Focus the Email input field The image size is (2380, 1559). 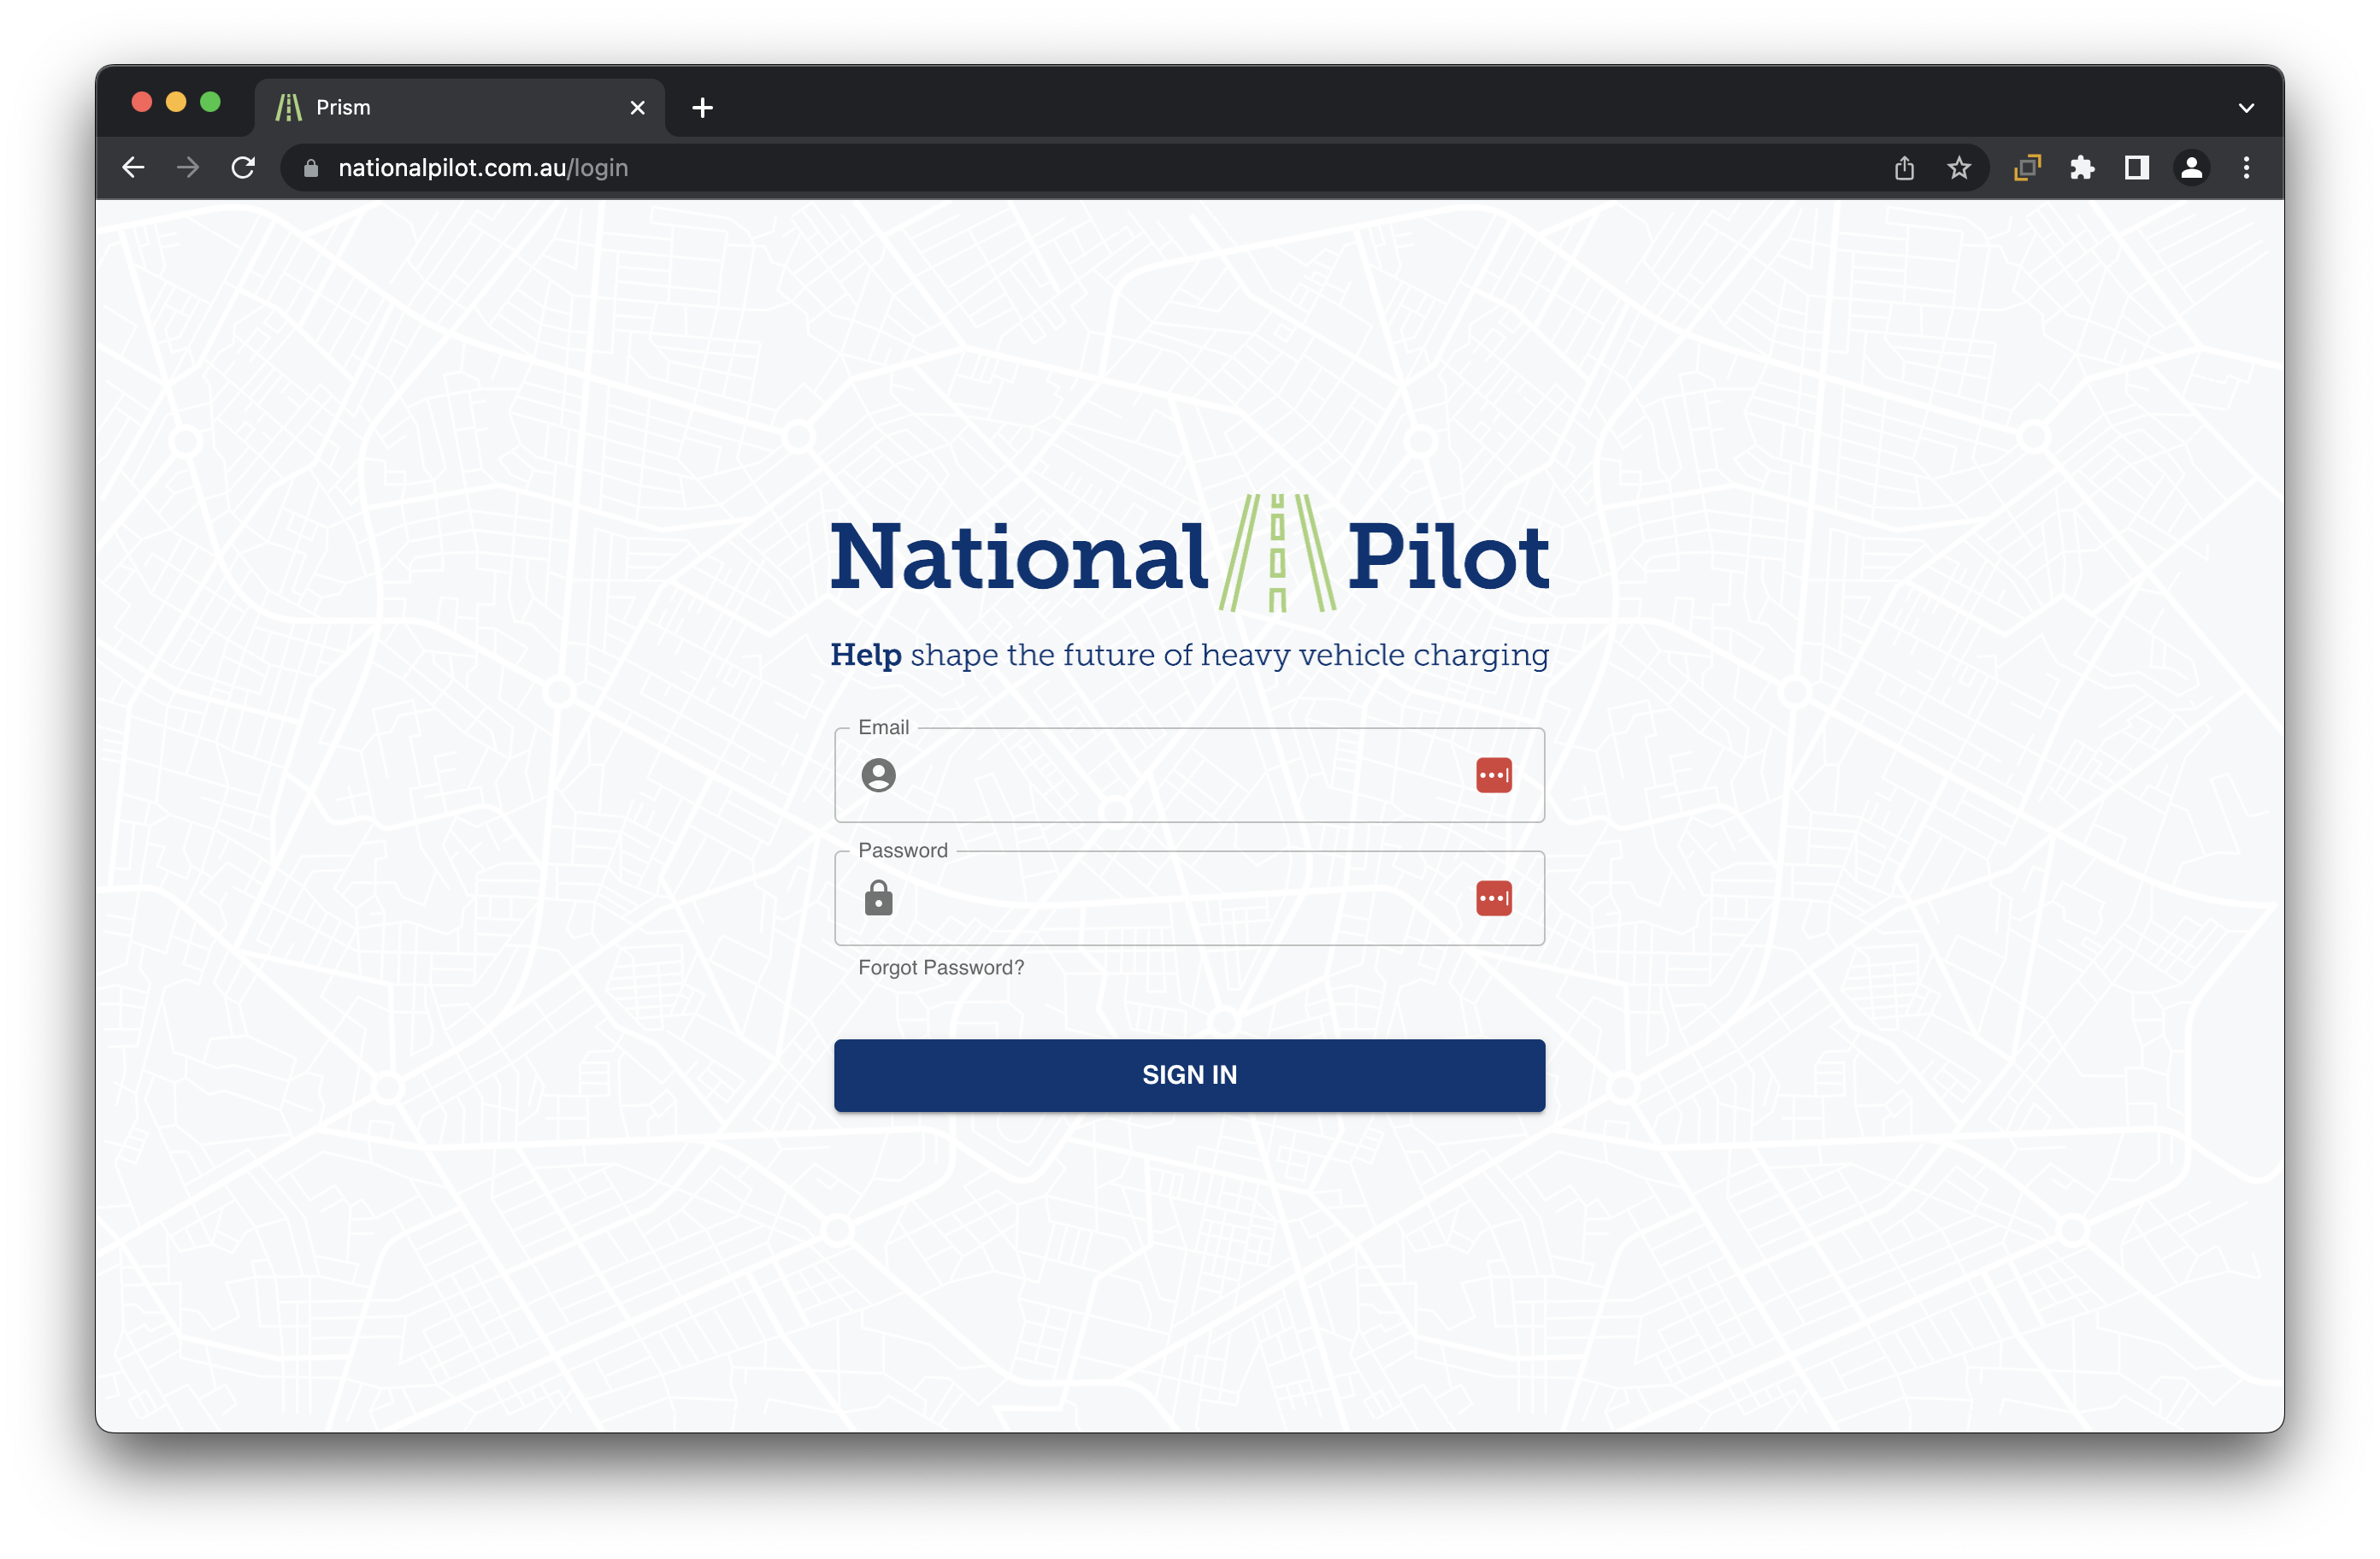(x=1180, y=776)
